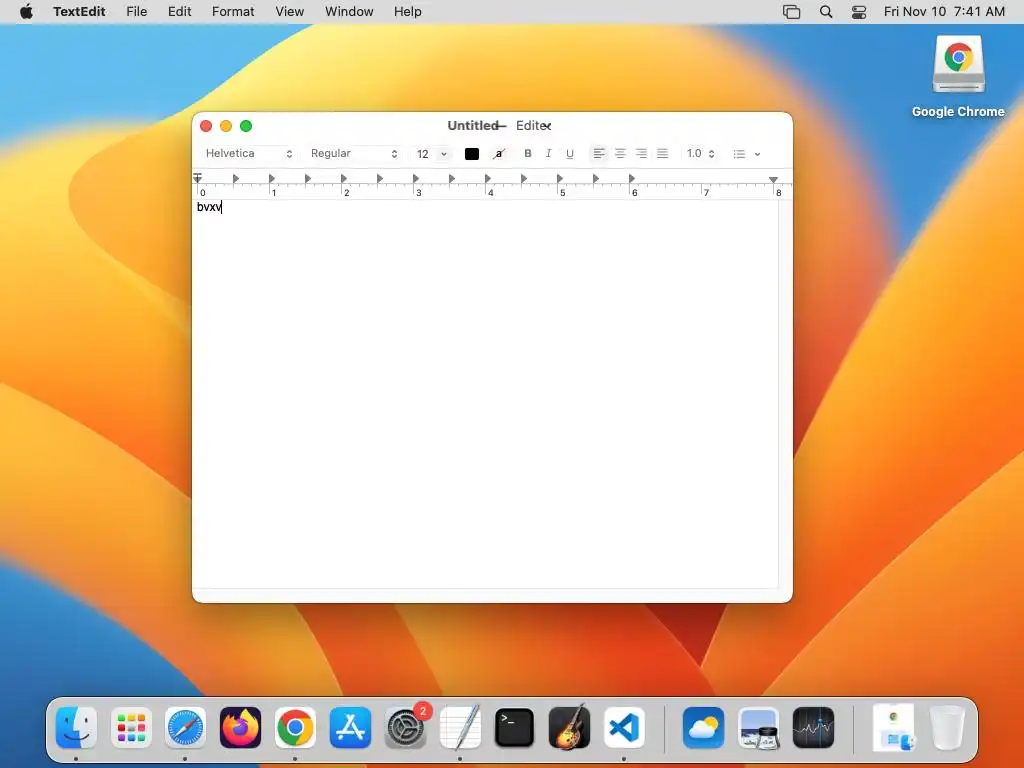The height and width of the screenshot is (768, 1024).
Task: Open the Apple menu
Action: [26, 12]
